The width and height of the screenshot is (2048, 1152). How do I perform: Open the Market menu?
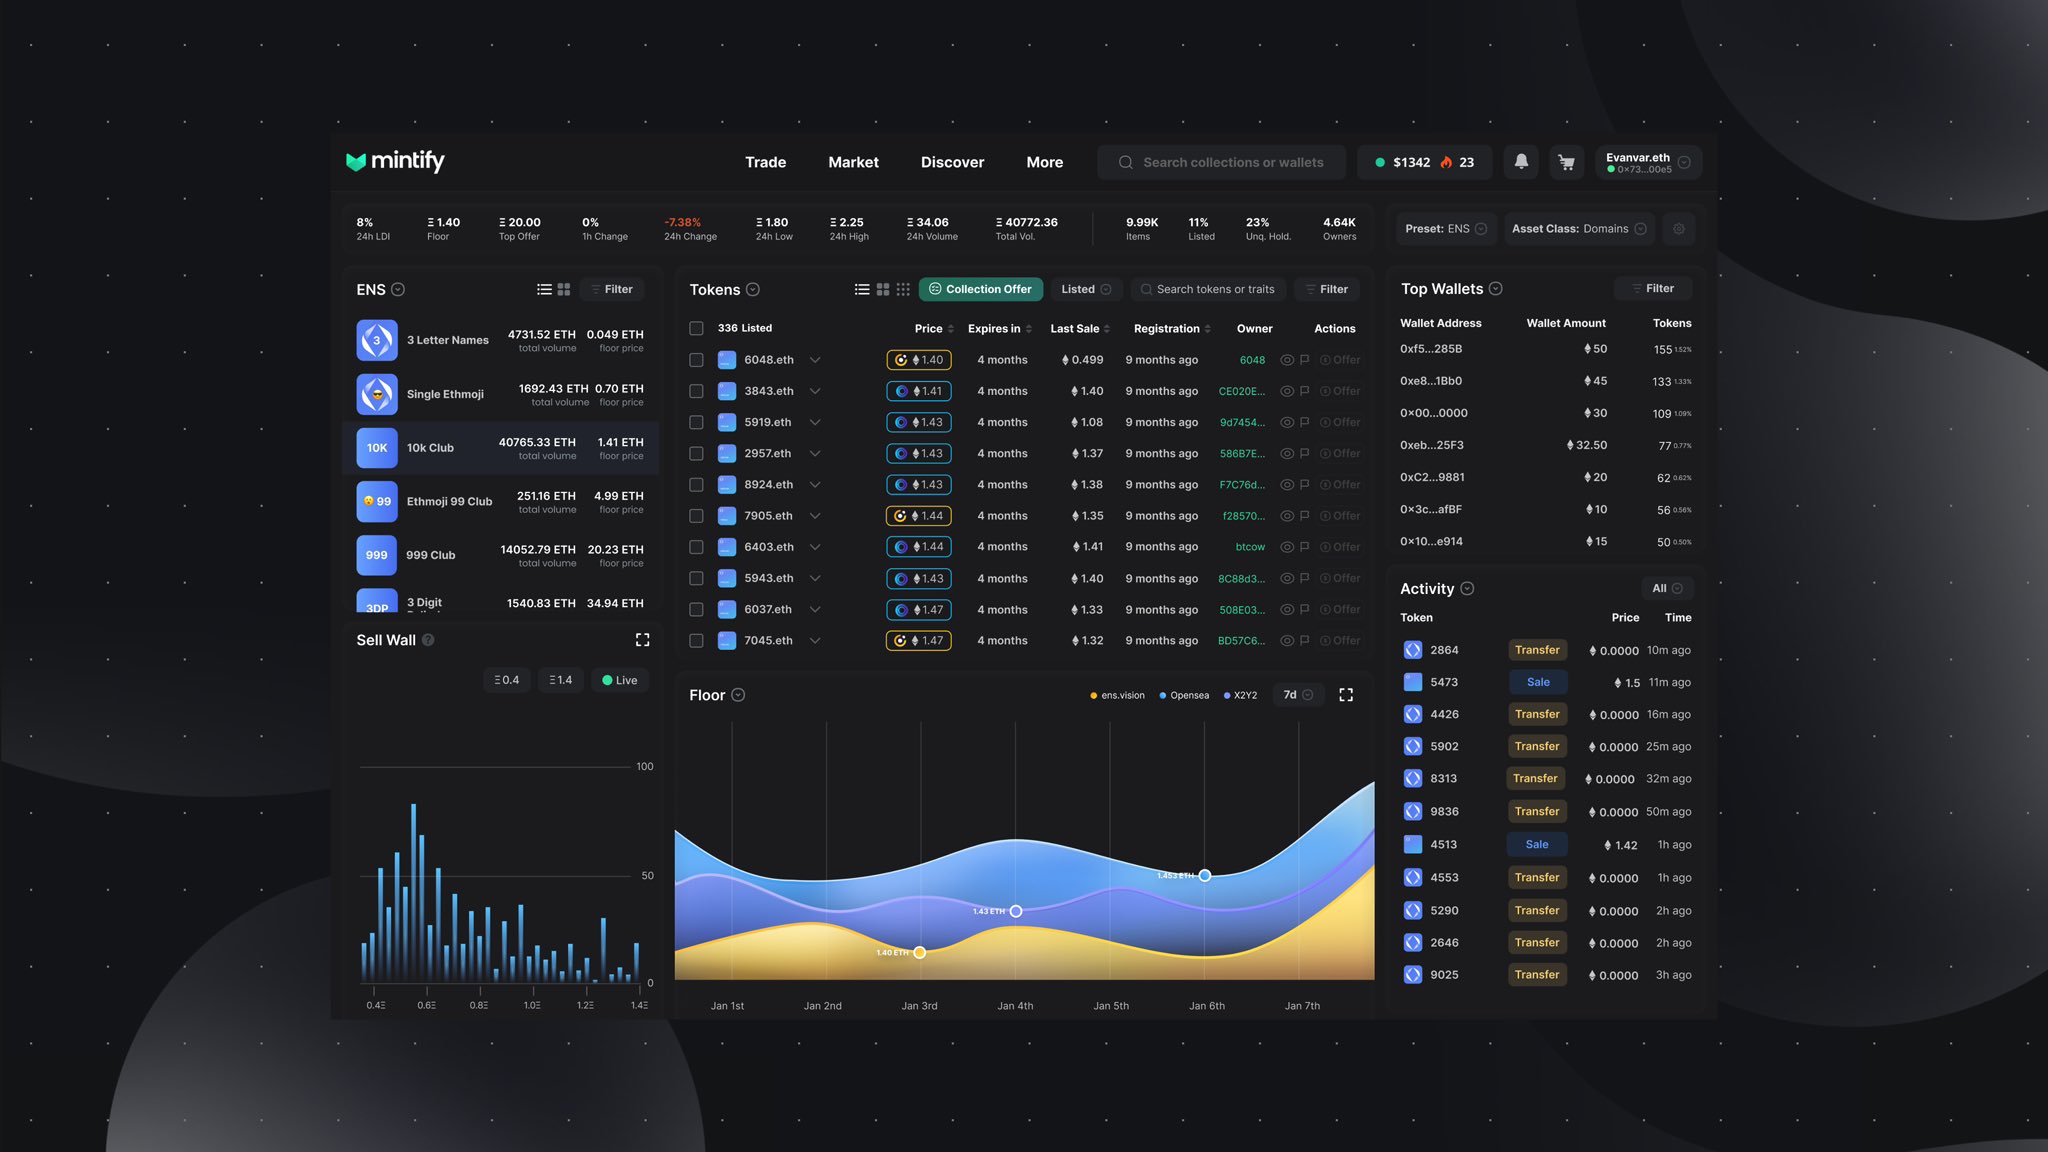click(853, 162)
